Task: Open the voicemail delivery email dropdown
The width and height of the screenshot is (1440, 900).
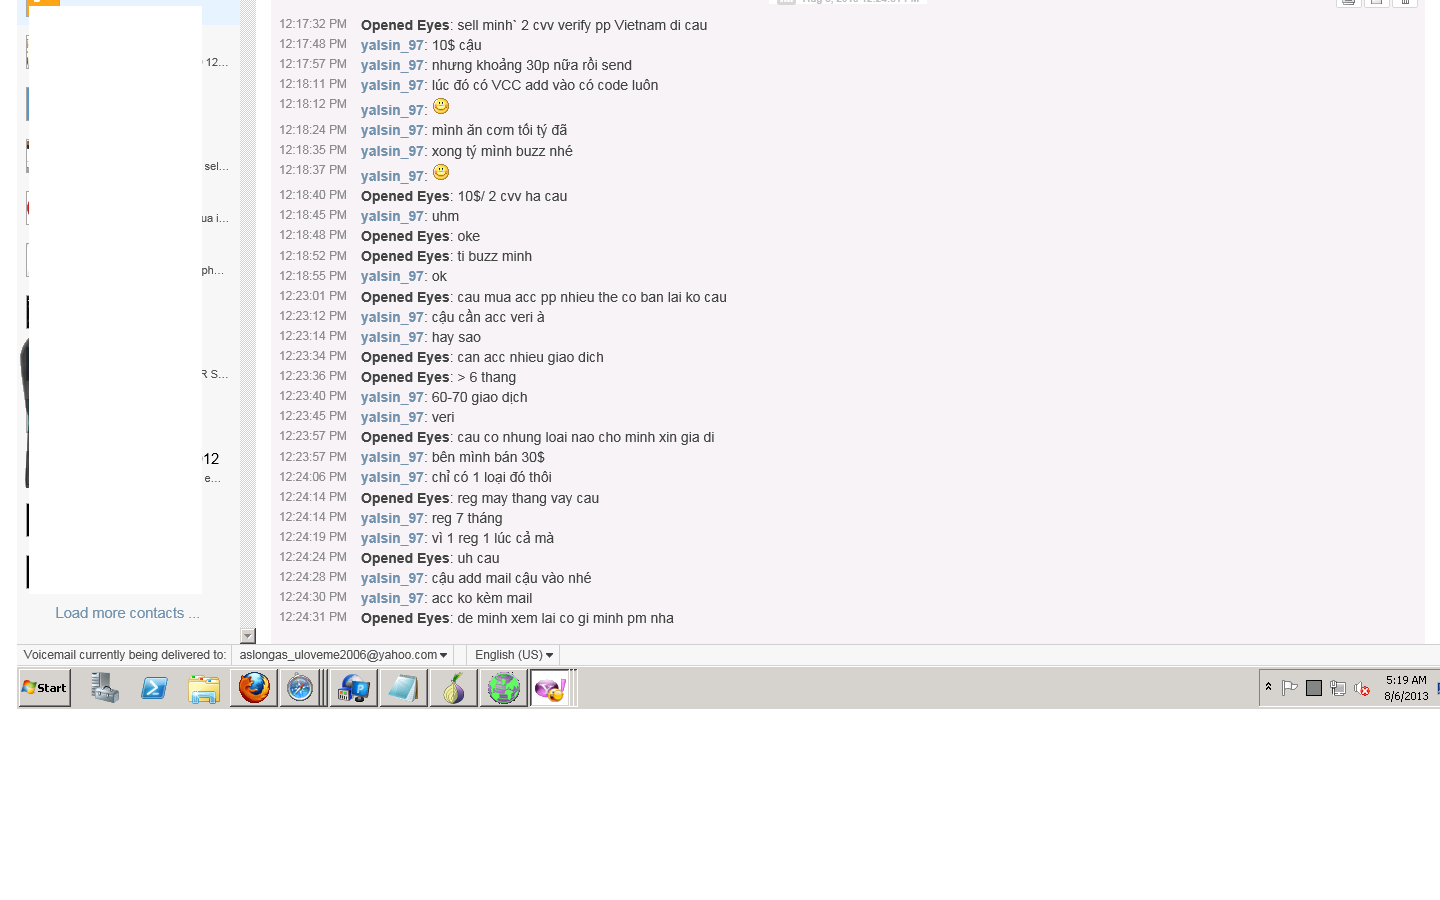Action: (x=343, y=655)
